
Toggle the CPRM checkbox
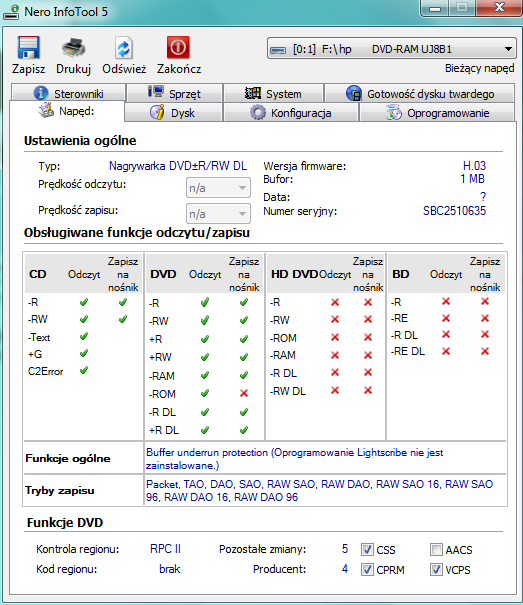point(367,570)
